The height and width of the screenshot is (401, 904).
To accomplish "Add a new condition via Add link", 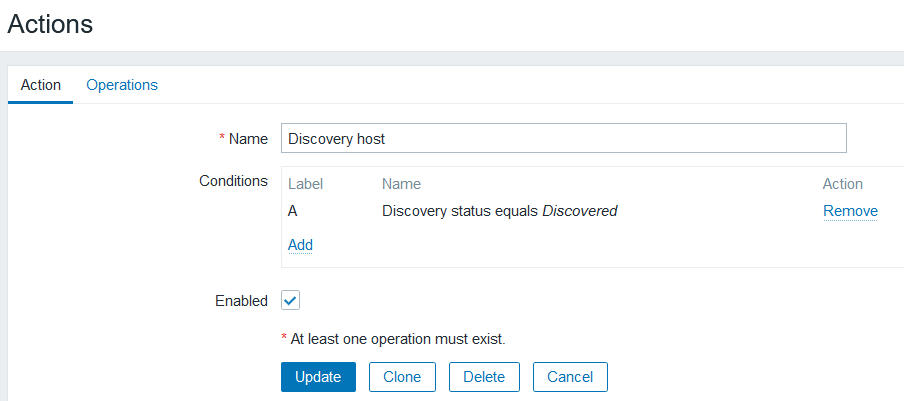I will coord(300,244).
